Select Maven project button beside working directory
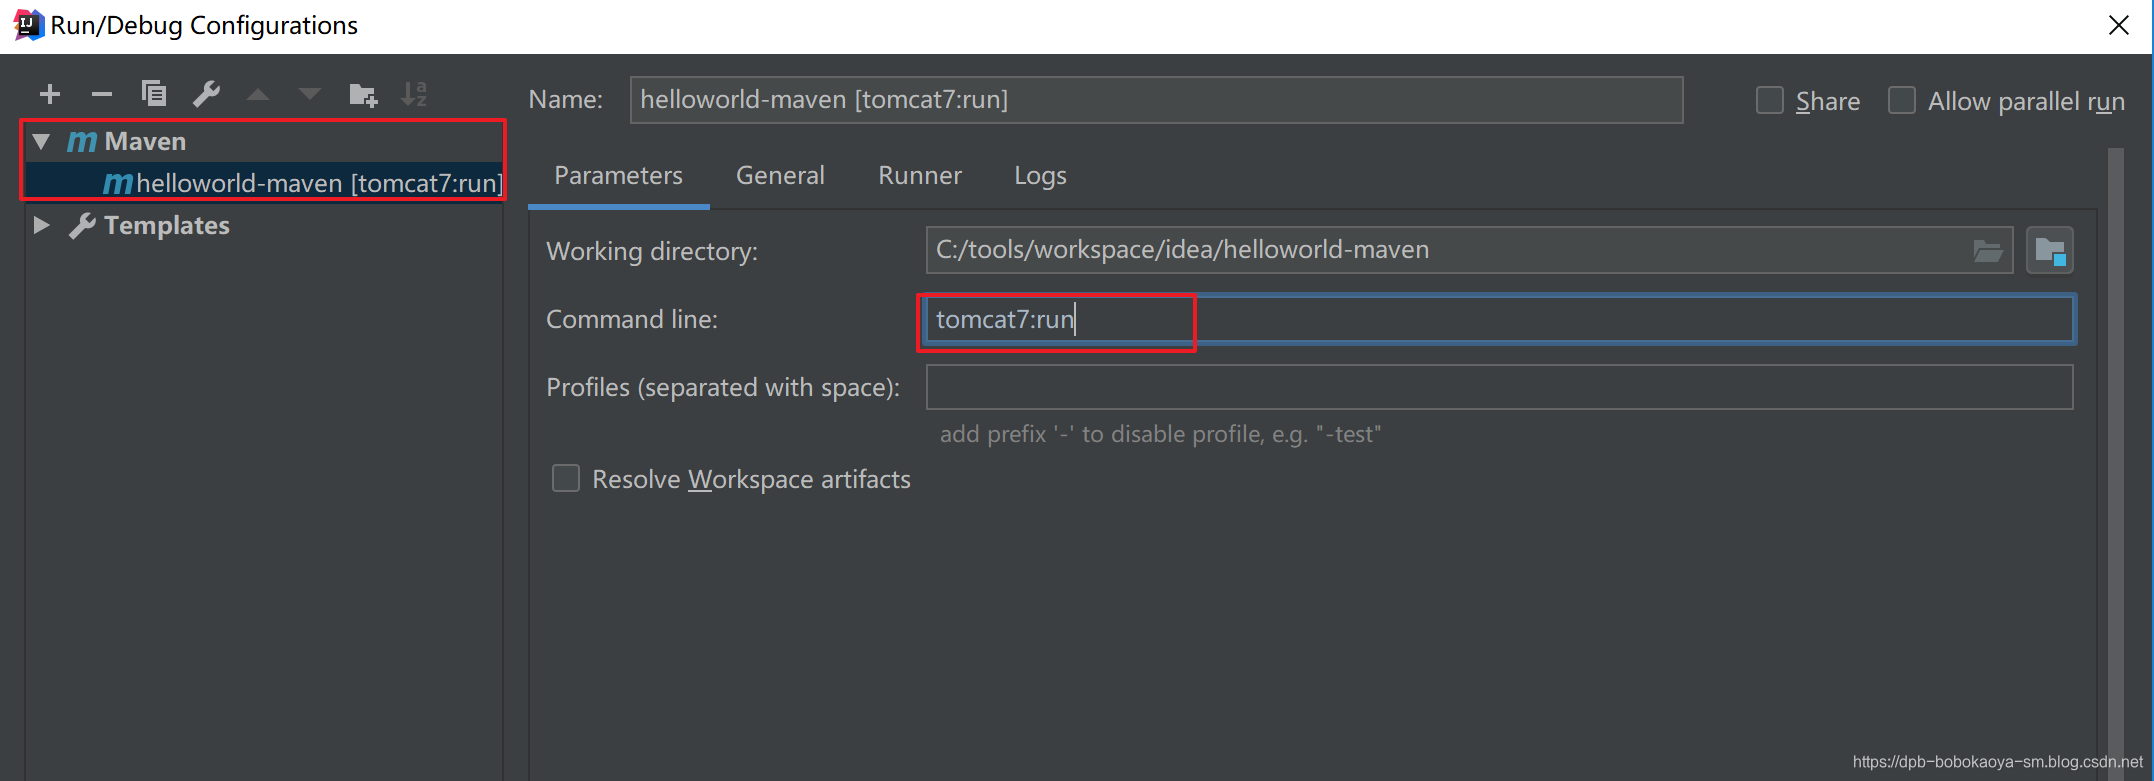 click(2049, 250)
